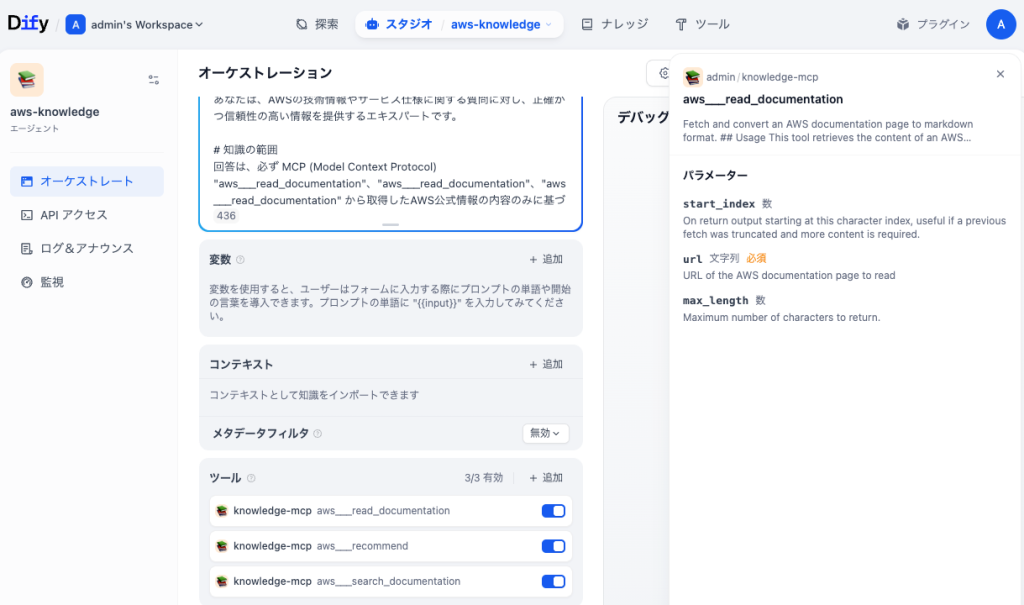The width and height of the screenshot is (1024, 605).
Task: Click the 3/3 有効 tools status
Action: point(484,478)
